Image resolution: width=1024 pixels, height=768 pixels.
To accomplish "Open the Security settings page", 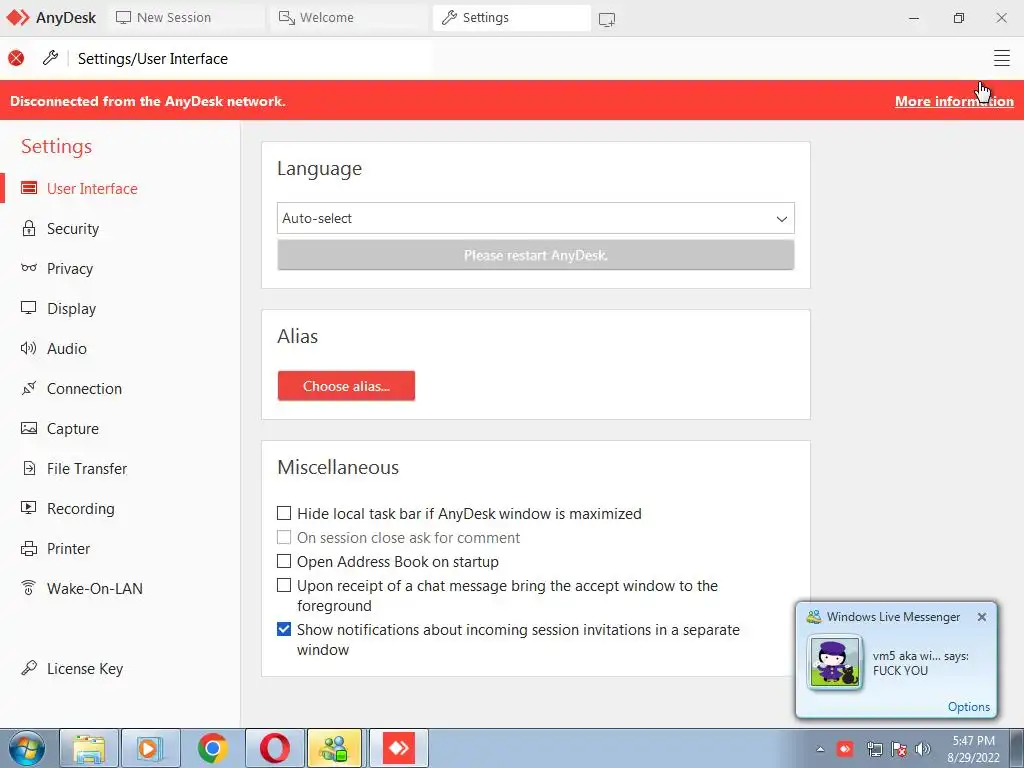I will (x=72, y=229).
